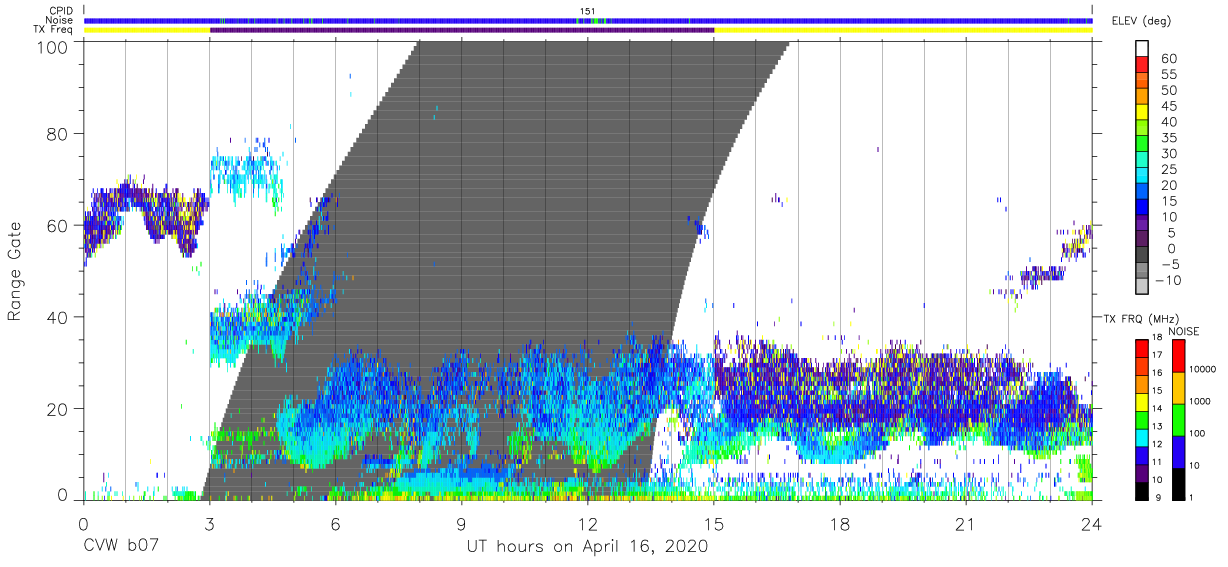
Task: Select the lightest gray bottom elevation swatch
Action: tap(1142, 285)
